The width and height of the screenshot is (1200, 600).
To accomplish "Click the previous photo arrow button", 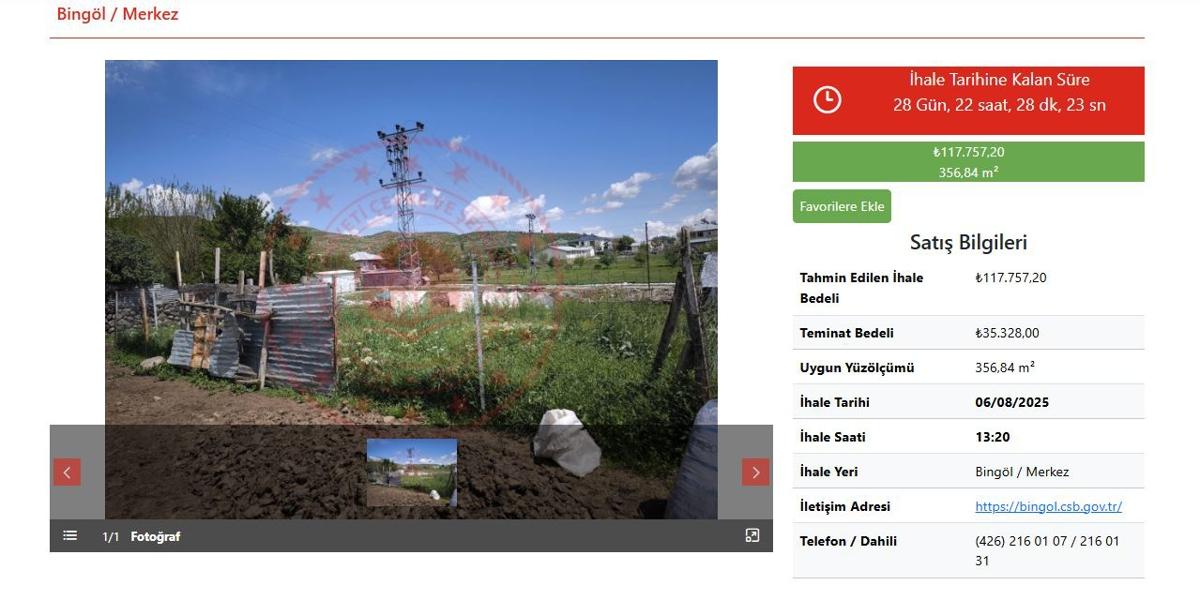I will click(x=67, y=472).
